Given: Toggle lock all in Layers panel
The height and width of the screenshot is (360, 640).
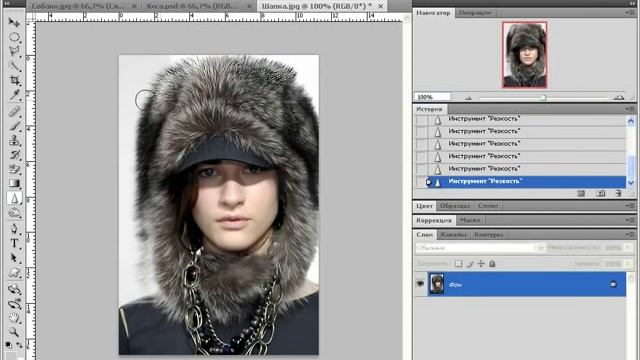Looking at the screenshot, I should (492, 264).
